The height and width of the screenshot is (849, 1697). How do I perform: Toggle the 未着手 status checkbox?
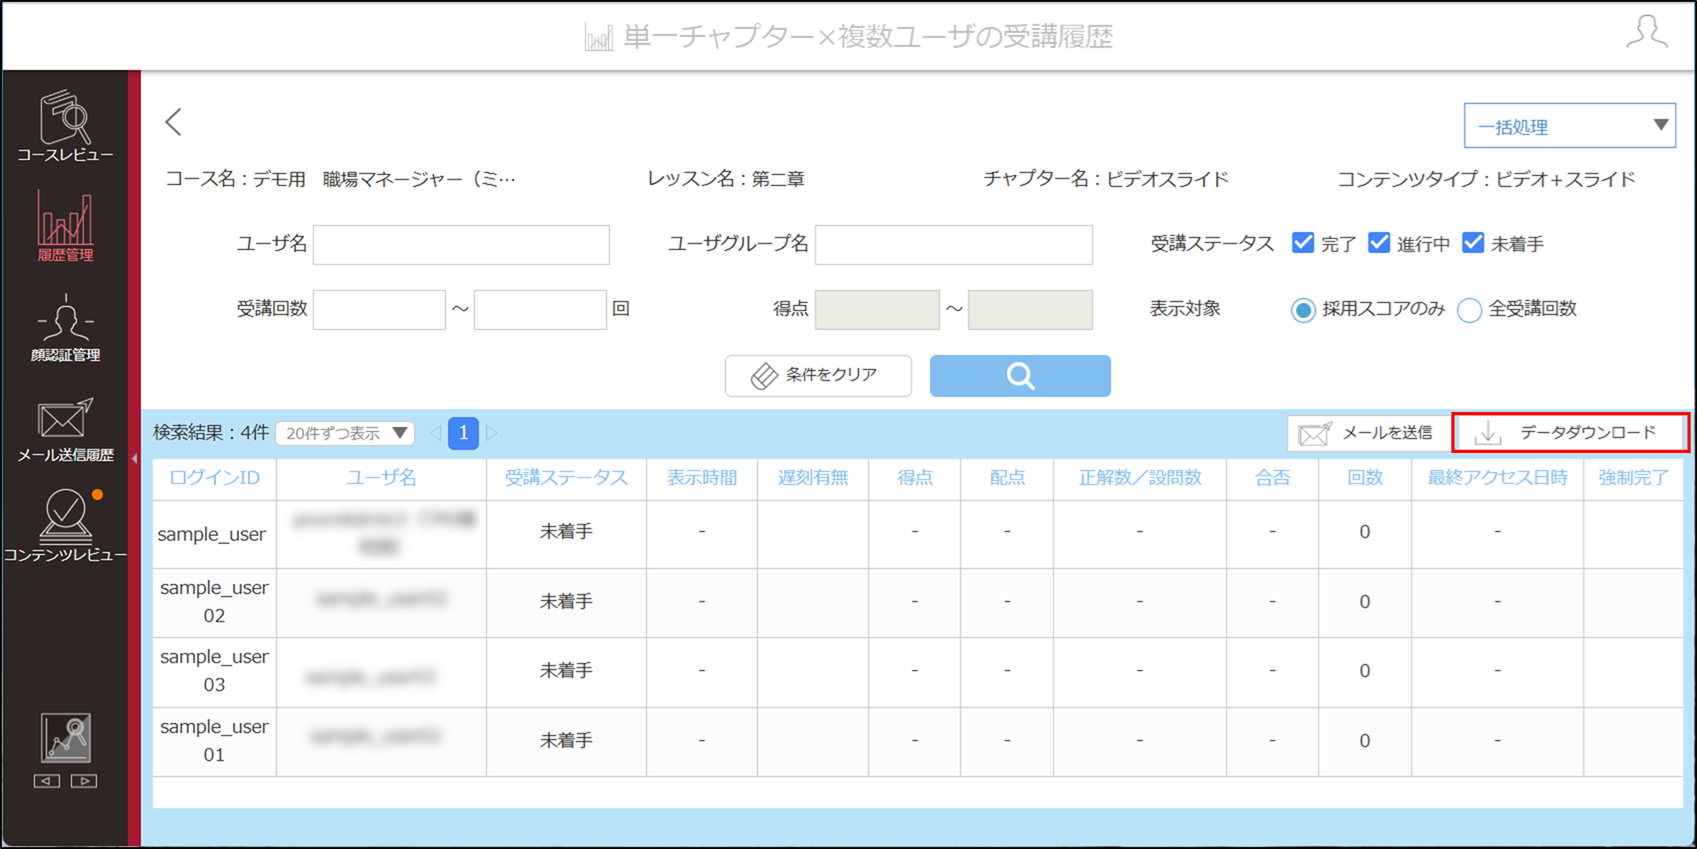[1473, 243]
